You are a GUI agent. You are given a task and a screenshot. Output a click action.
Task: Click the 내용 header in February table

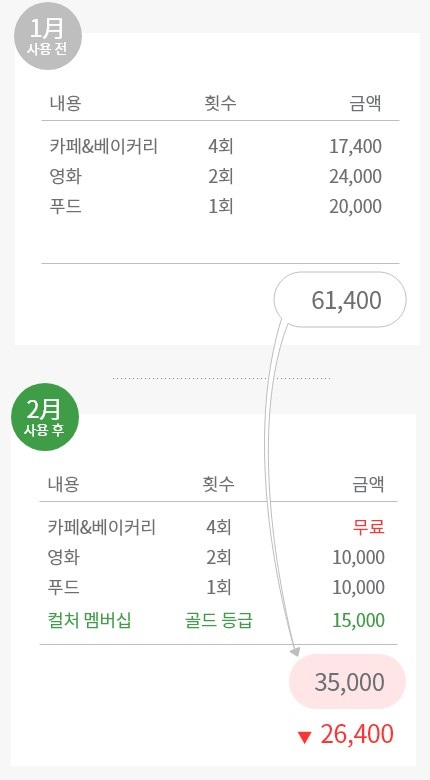point(64,484)
